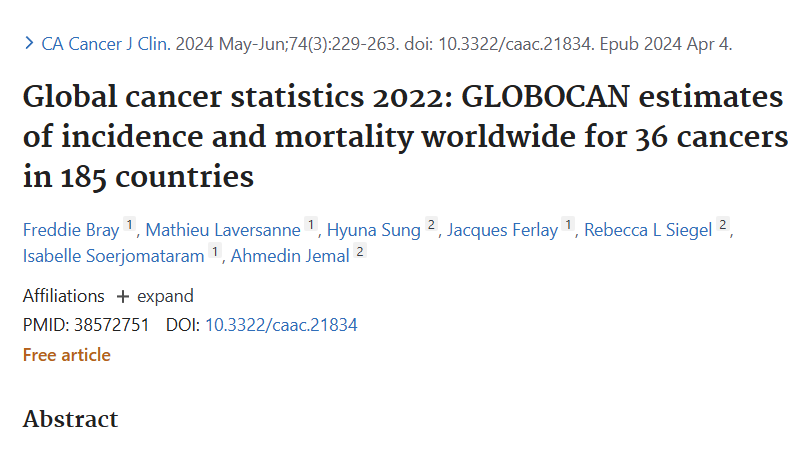Click the expand label next to Affiliations
The image size is (800, 450).
click(165, 296)
